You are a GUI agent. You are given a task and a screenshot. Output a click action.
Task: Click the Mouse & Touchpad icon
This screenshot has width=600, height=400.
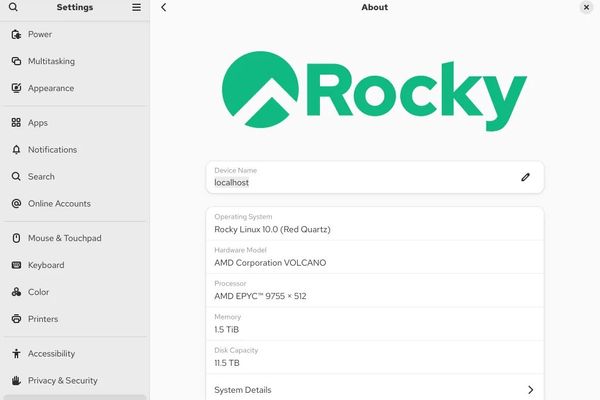click(x=16, y=238)
